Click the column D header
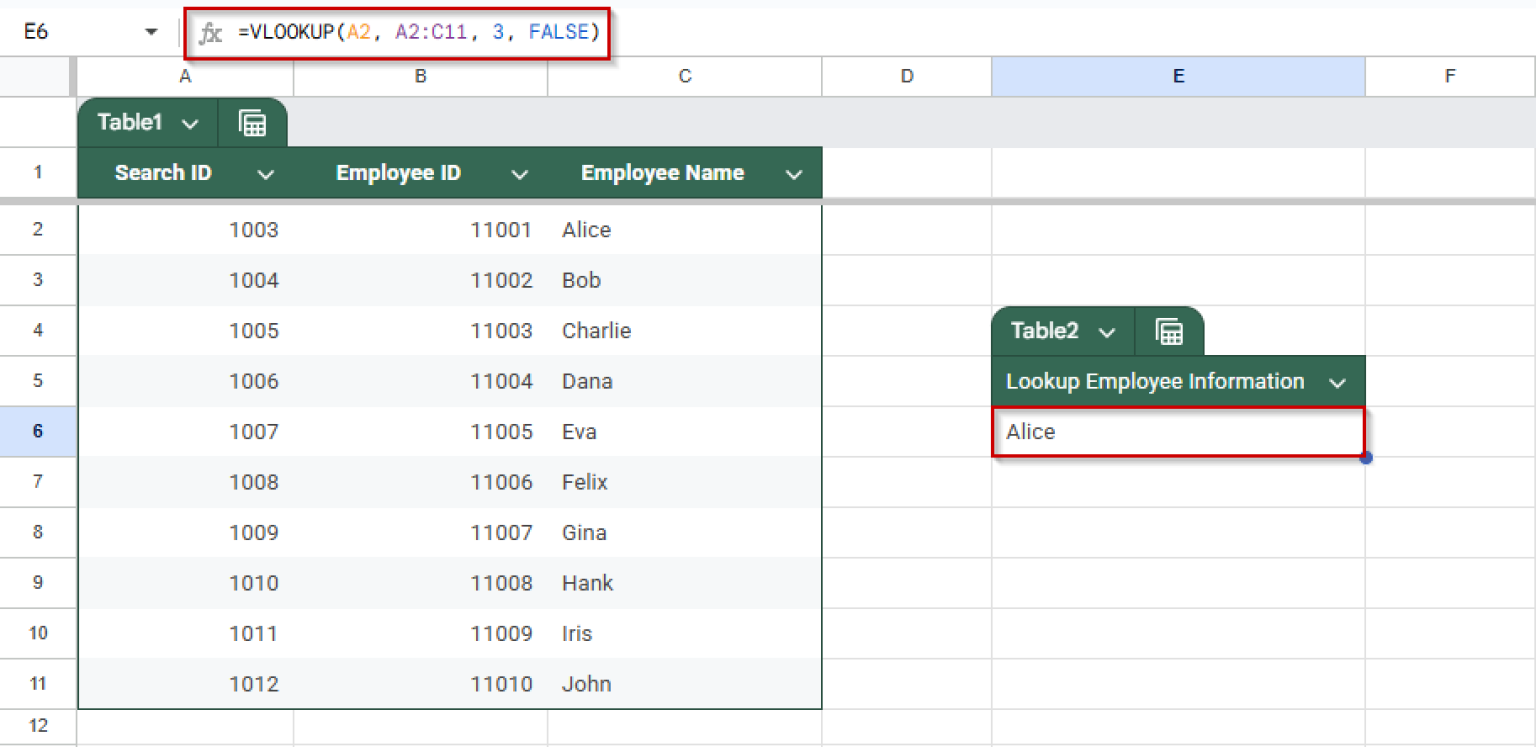This screenshot has width=1536, height=747. tap(906, 76)
